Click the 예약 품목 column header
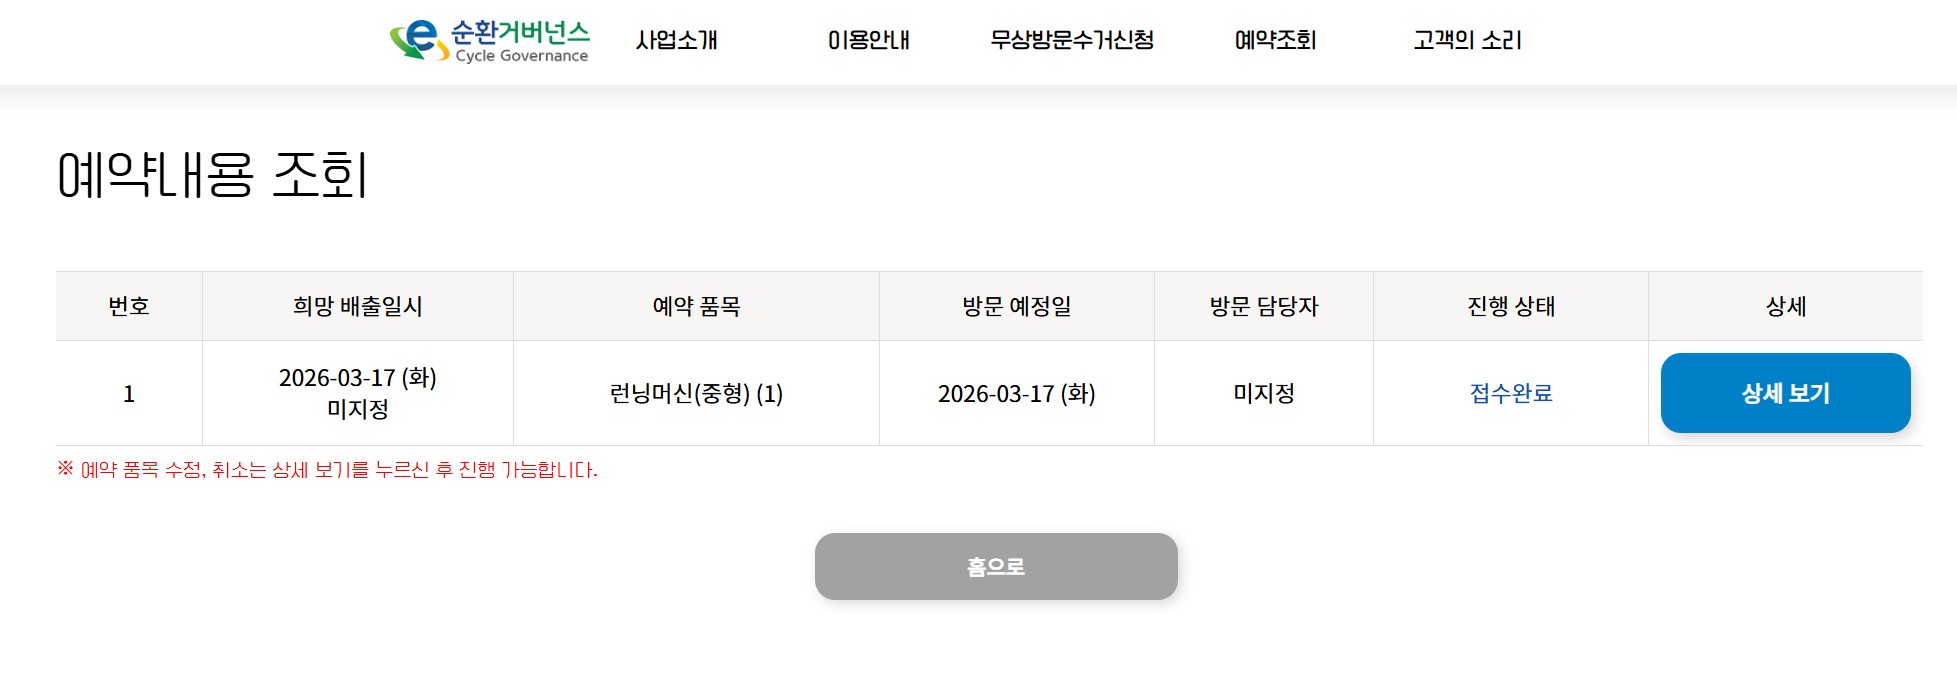This screenshot has width=1957, height=694. click(x=696, y=307)
